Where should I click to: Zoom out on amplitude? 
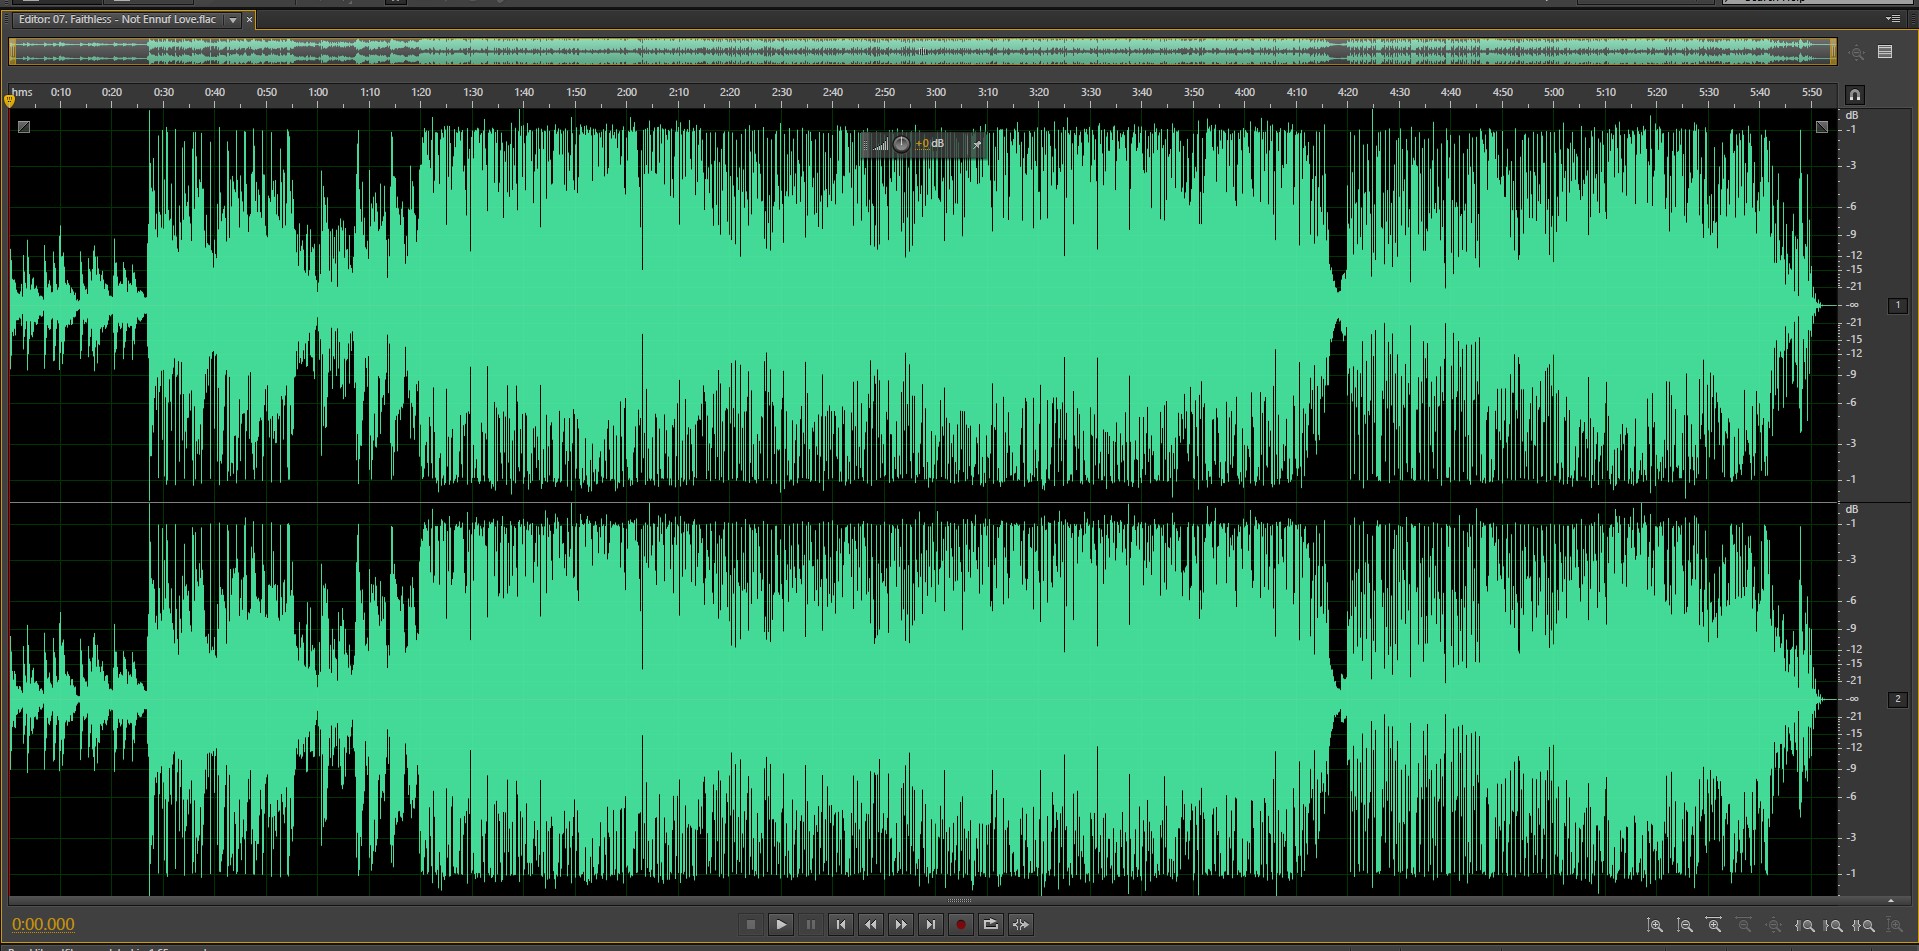pyautogui.click(x=1685, y=926)
